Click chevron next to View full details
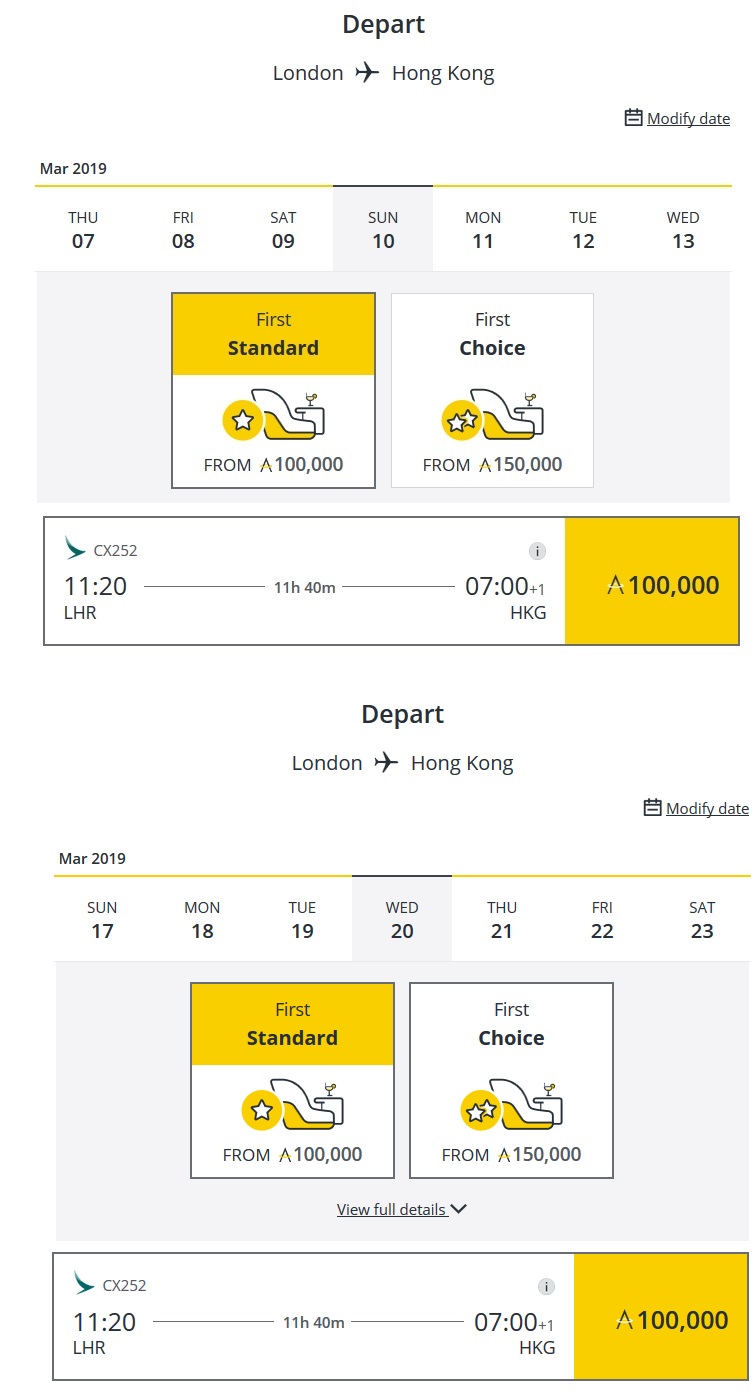754x1392 pixels. pyautogui.click(x=459, y=1209)
